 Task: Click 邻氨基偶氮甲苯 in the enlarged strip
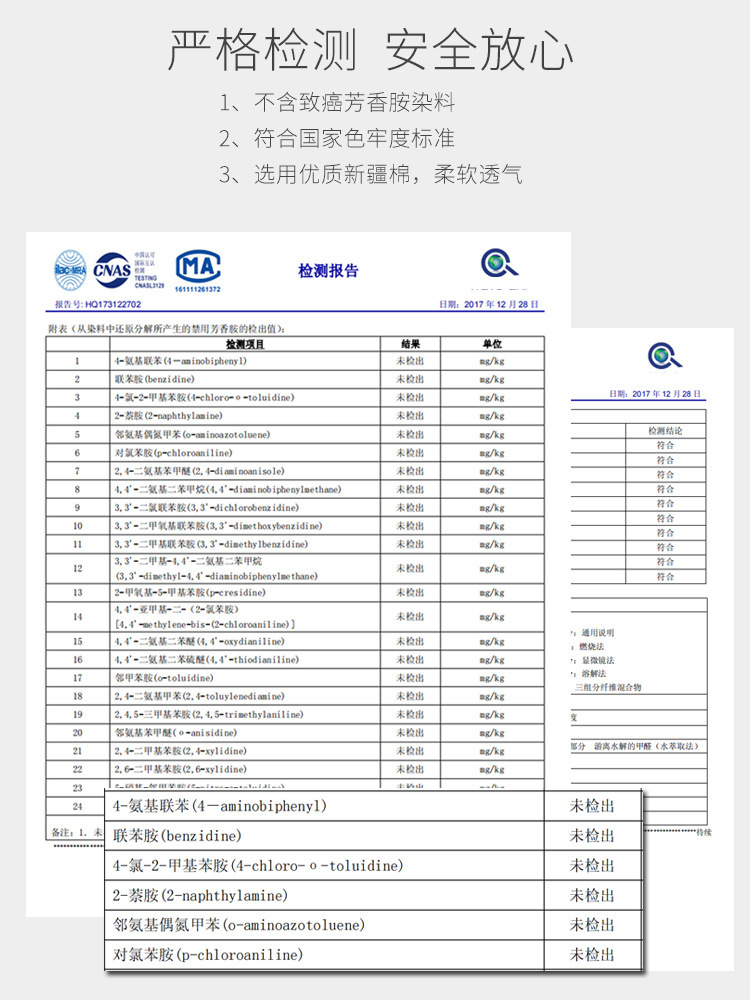coord(239,925)
